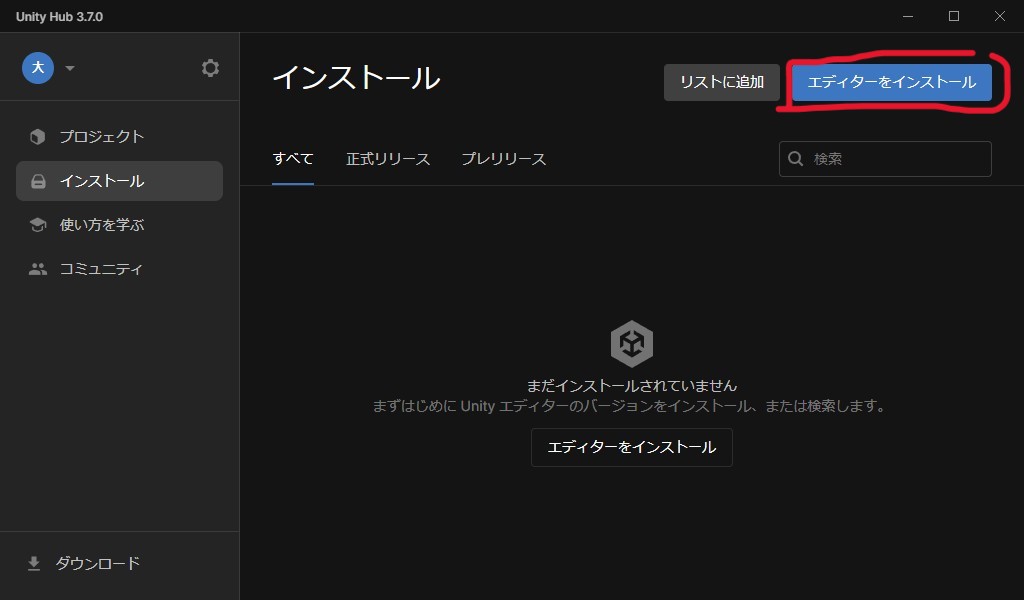Switch to the プレリリース tab
The height and width of the screenshot is (600, 1024).
503,159
